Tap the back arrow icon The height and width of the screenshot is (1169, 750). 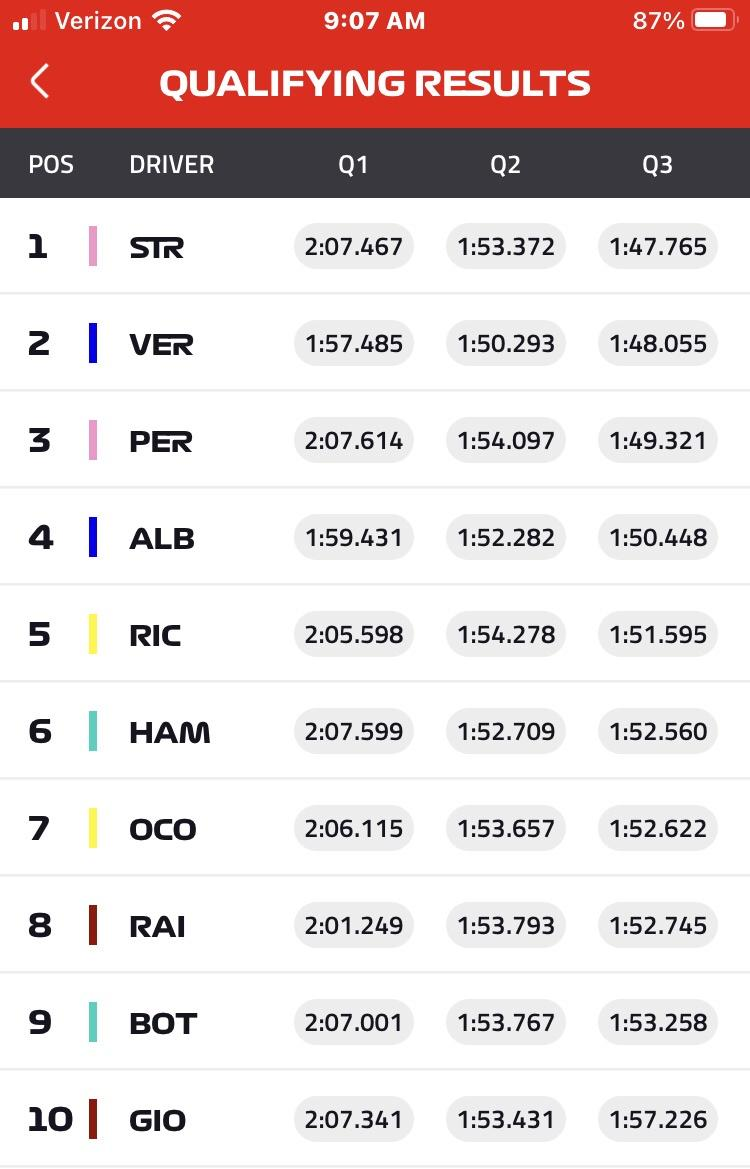tap(40, 81)
